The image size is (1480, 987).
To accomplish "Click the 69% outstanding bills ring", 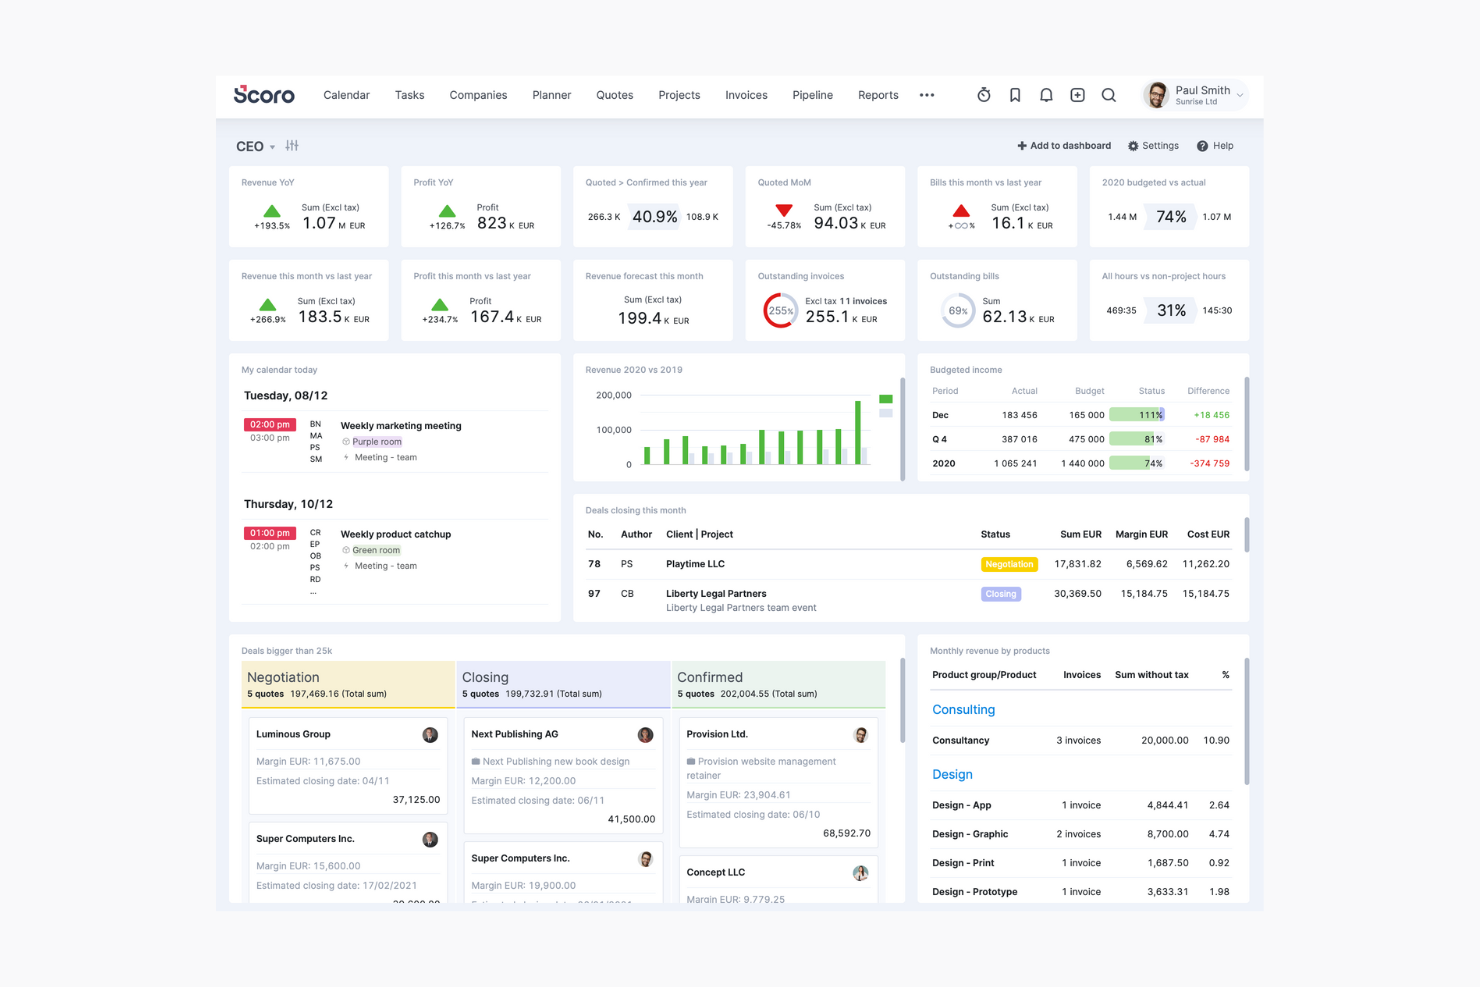I will pos(957,310).
